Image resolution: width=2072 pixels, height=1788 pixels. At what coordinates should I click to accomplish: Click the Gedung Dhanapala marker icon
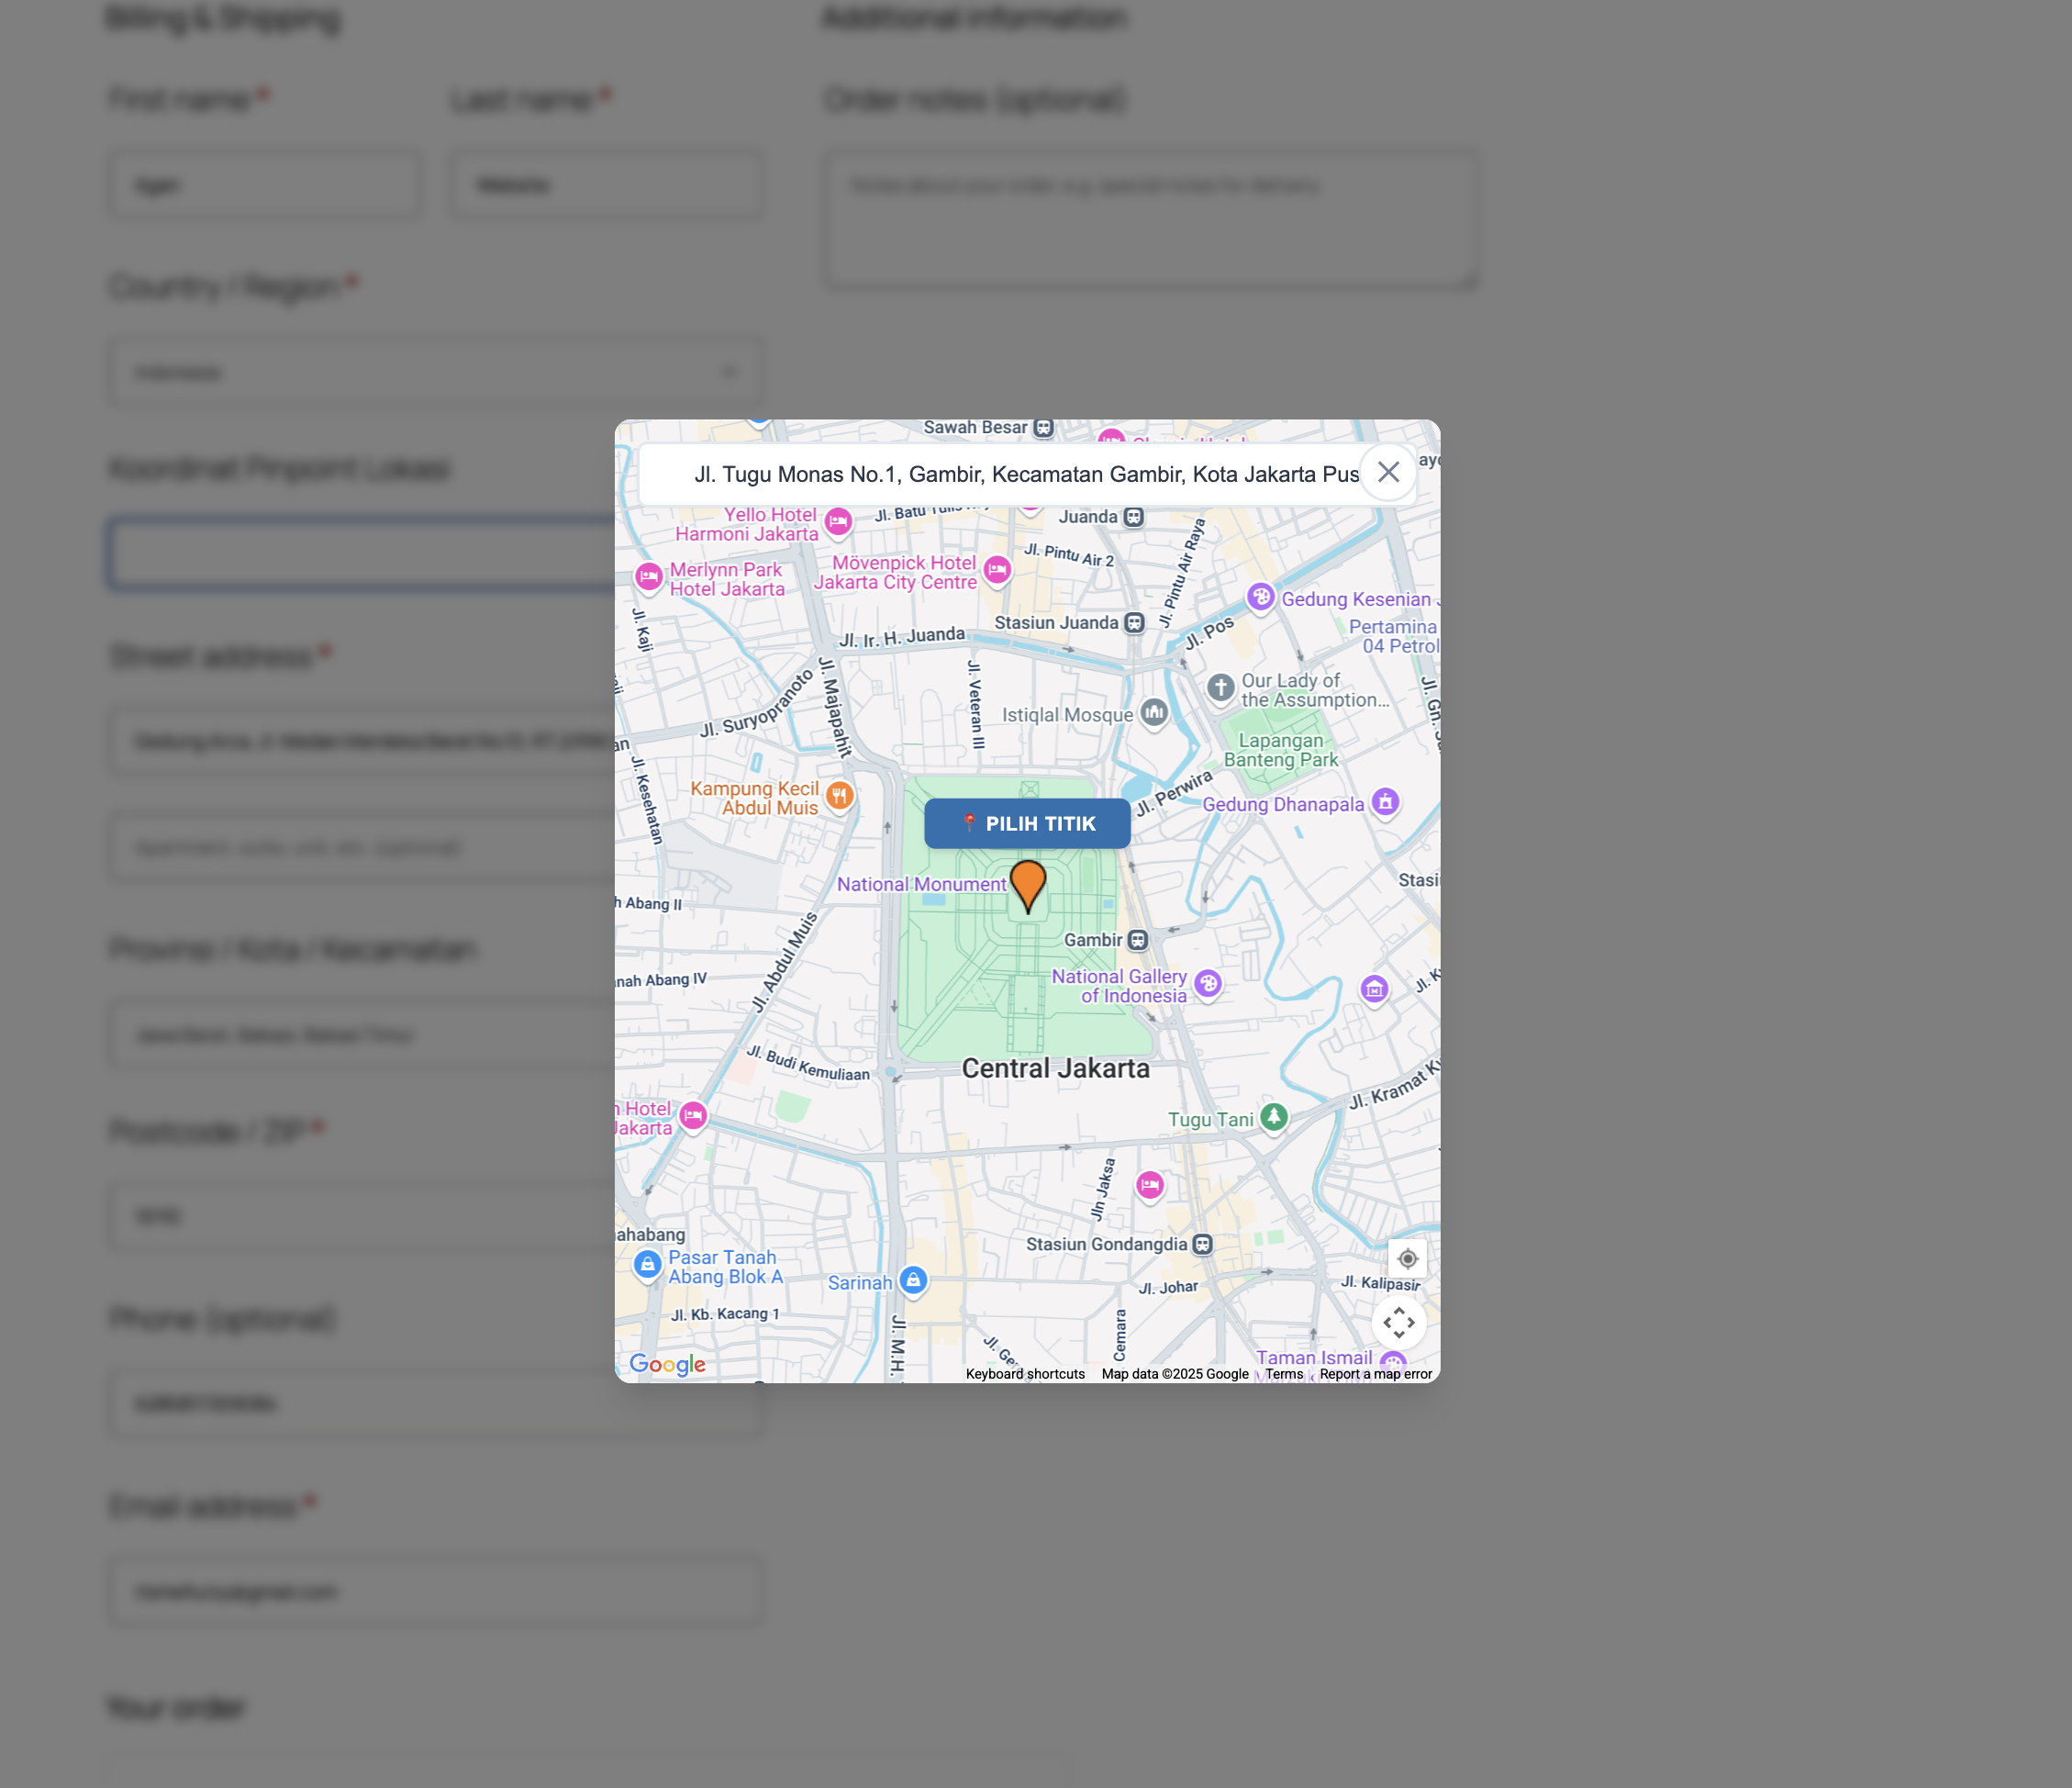[x=1385, y=802]
